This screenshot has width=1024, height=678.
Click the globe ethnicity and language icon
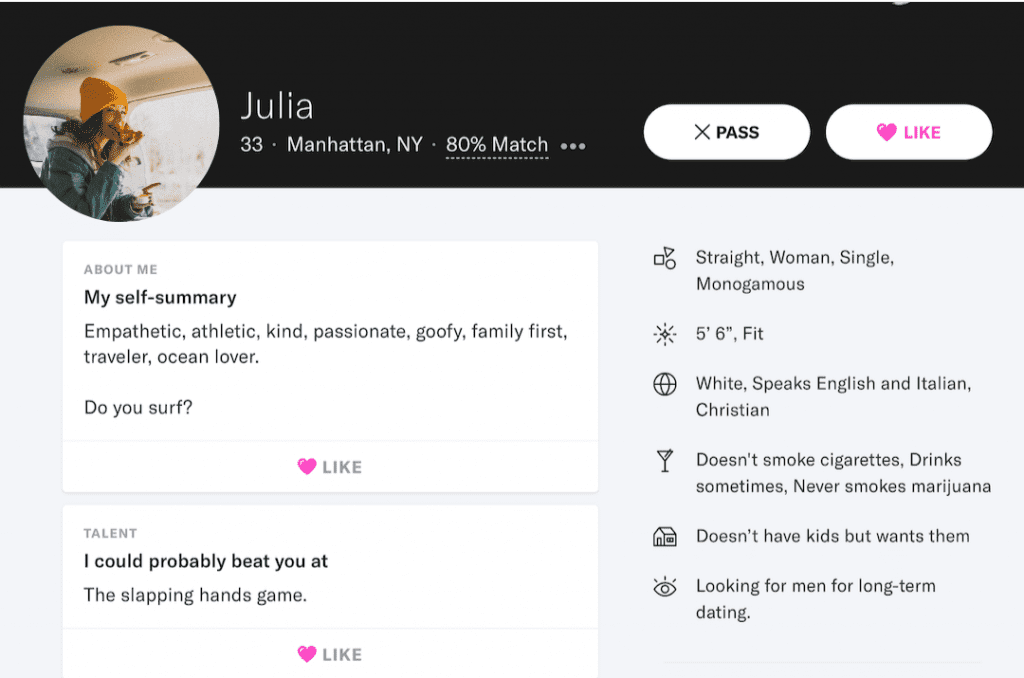(665, 385)
